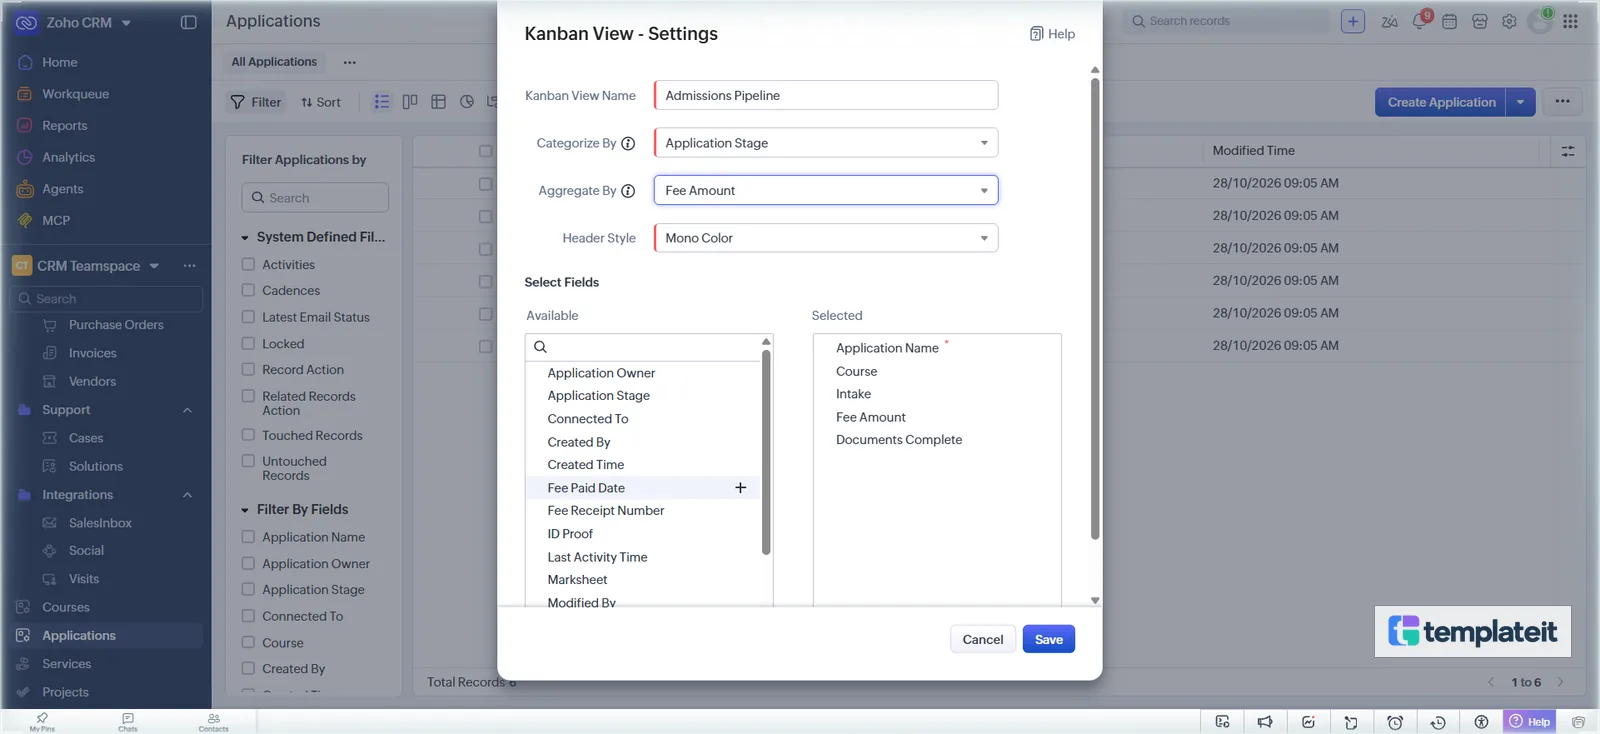Click the Create Application button

coord(1441,102)
